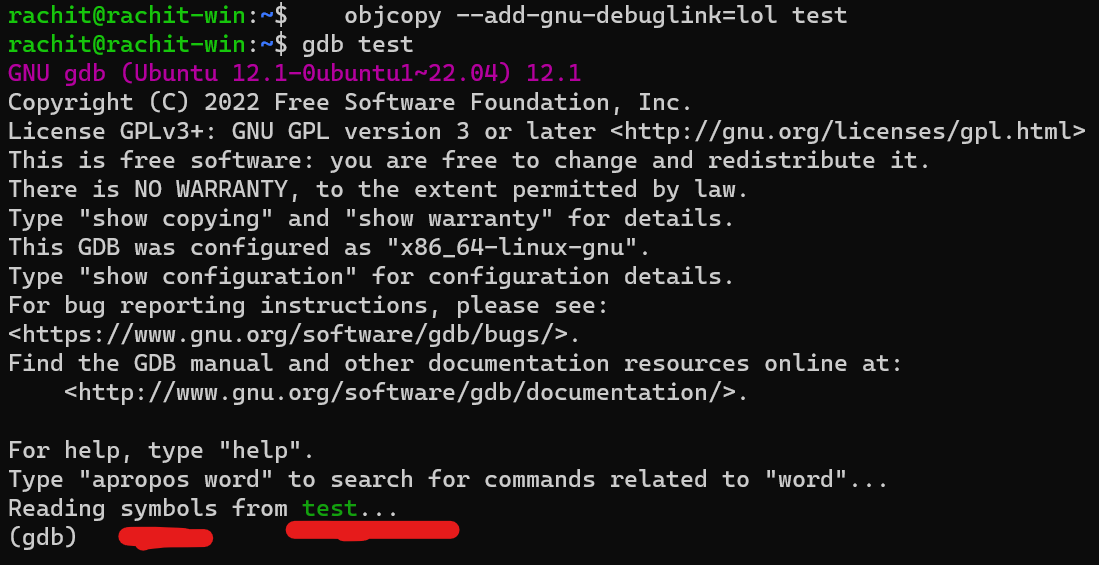Screen dimensions: 1099x565
Task: Click the 'show copying' instructions line
Action: point(371,218)
